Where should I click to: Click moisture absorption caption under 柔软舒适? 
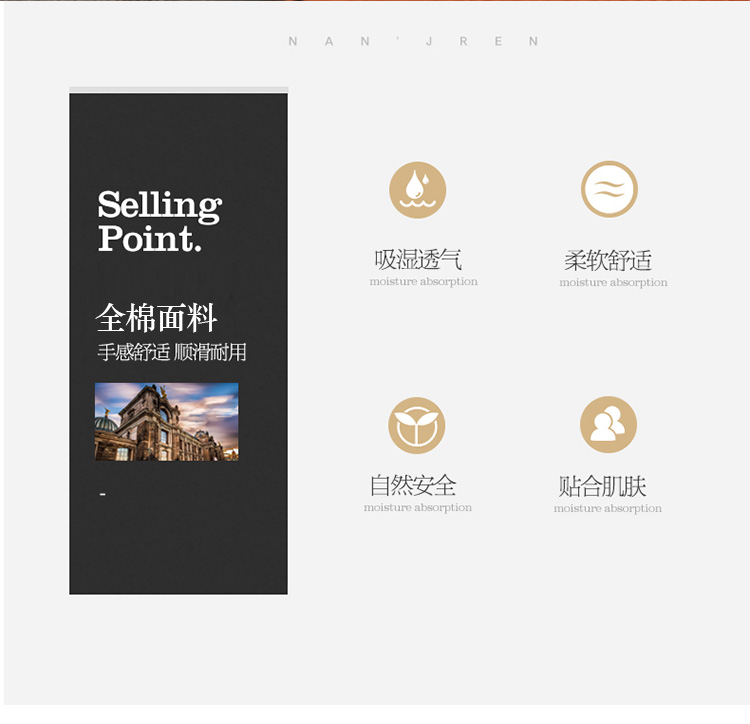[613, 283]
